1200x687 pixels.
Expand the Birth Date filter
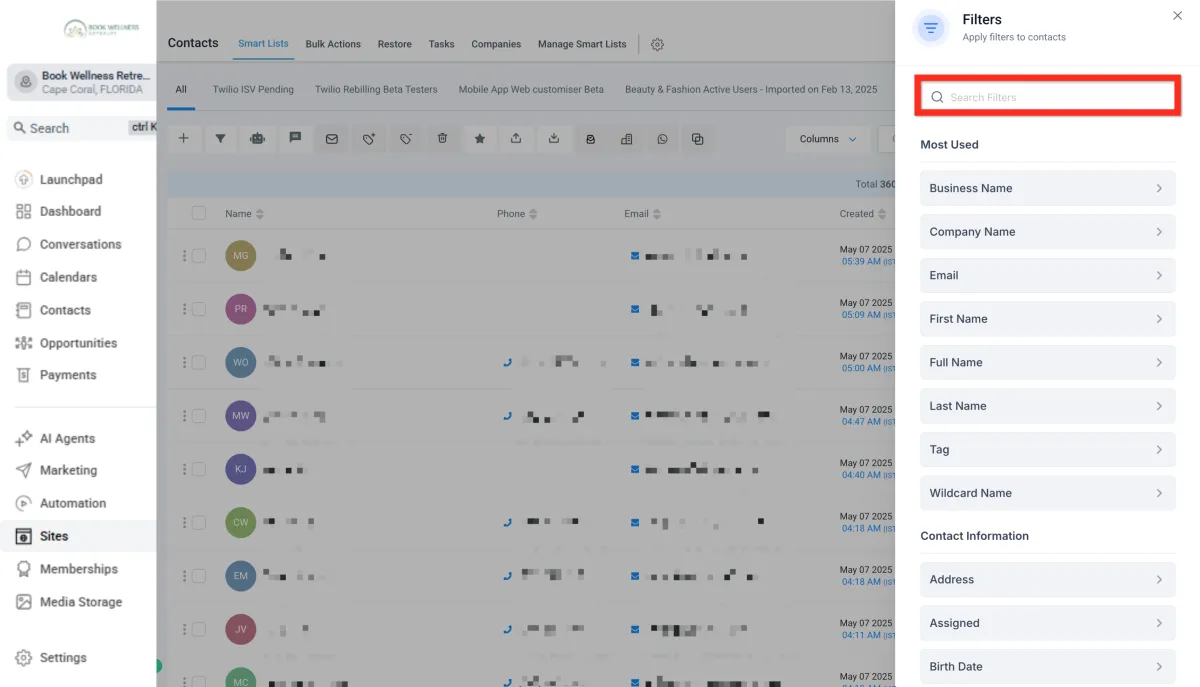pos(1047,667)
